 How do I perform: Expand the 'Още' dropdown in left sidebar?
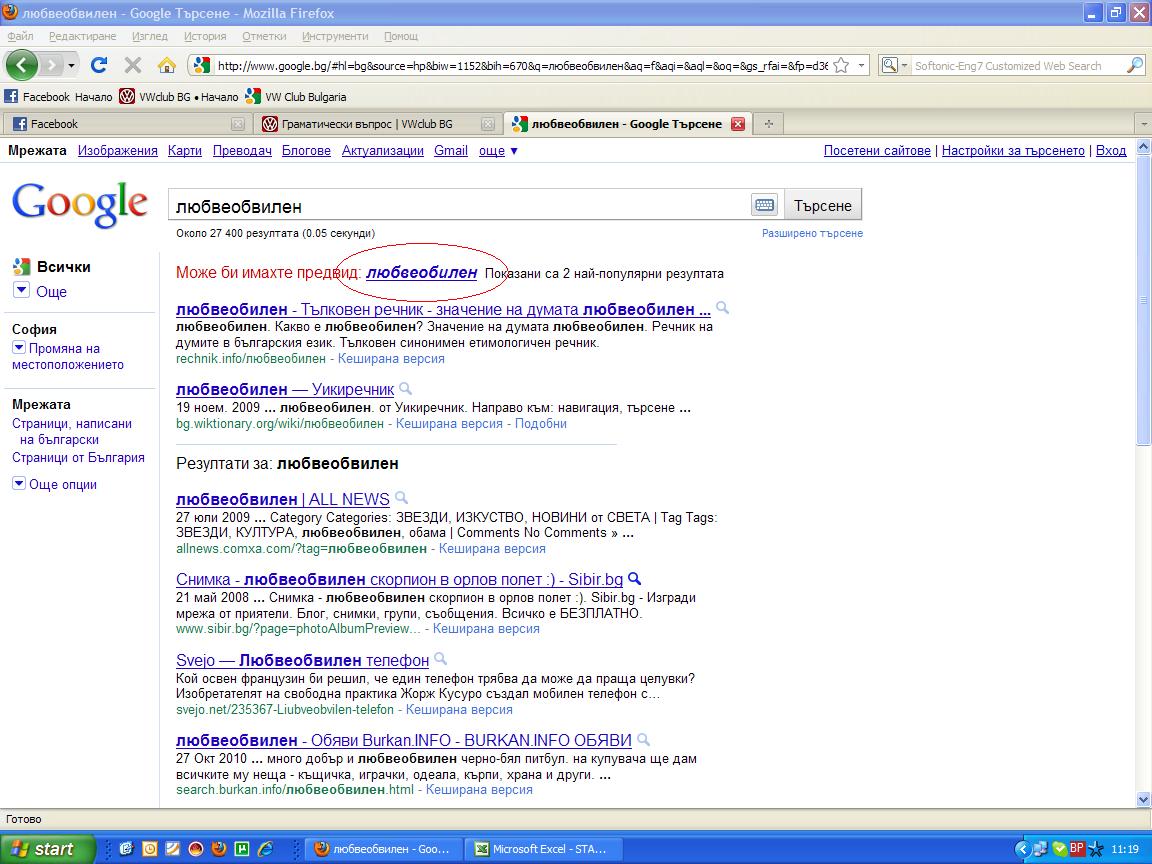coord(22,291)
